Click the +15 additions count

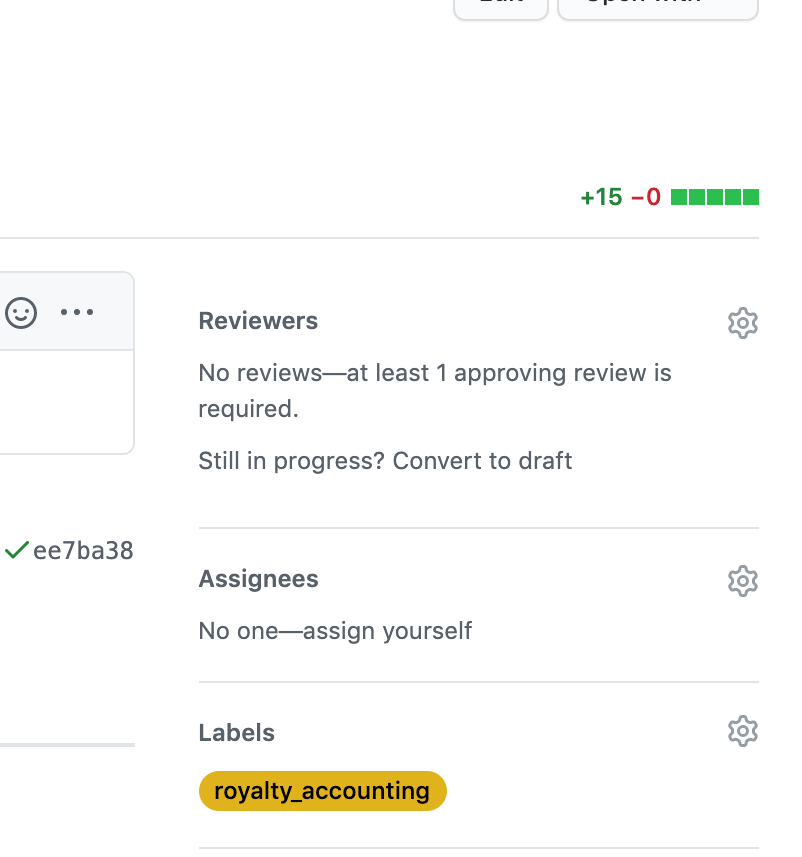tap(601, 197)
